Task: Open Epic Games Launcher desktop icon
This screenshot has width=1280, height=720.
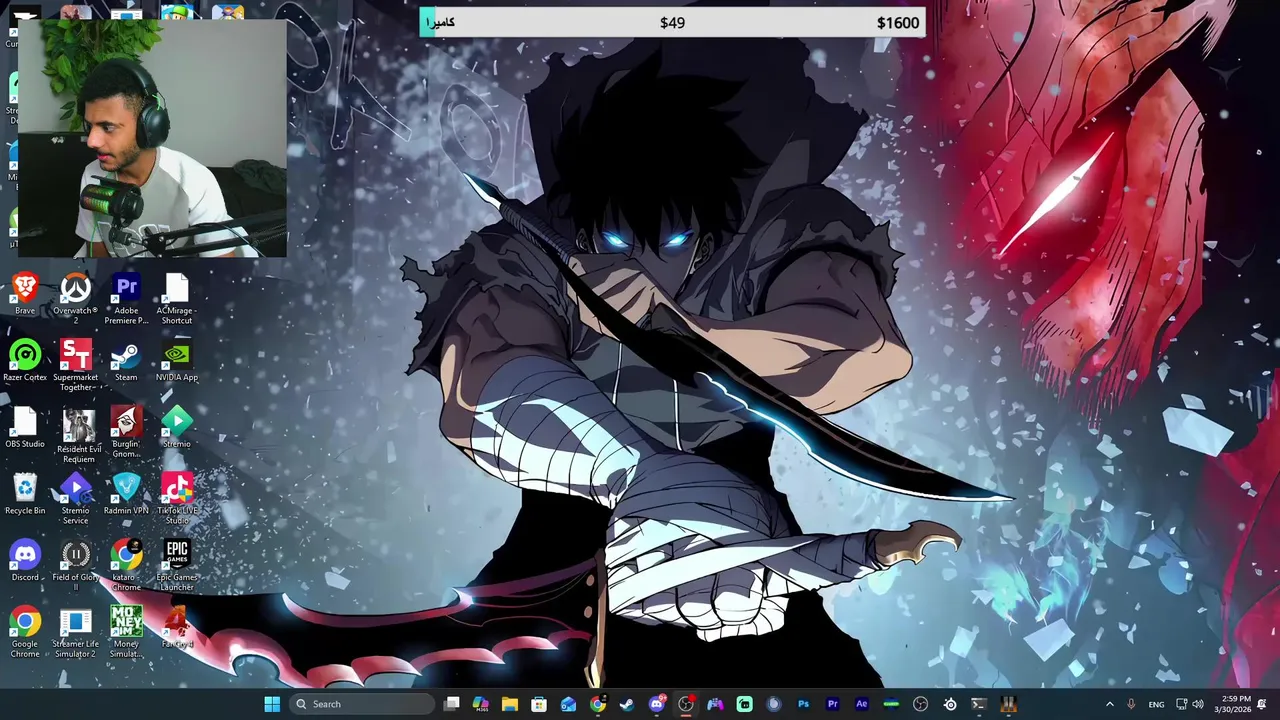Action: (177, 565)
